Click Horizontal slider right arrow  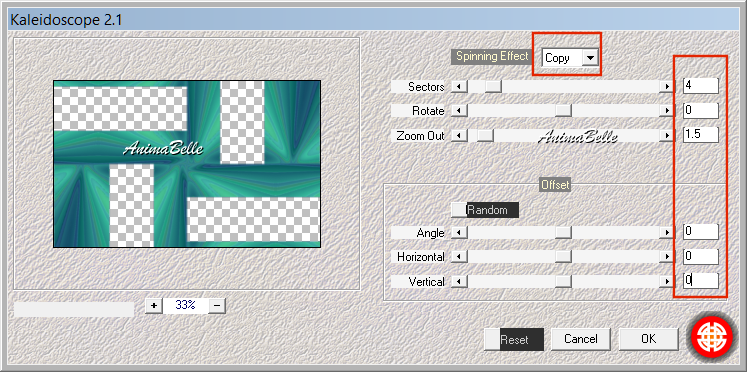(667, 257)
